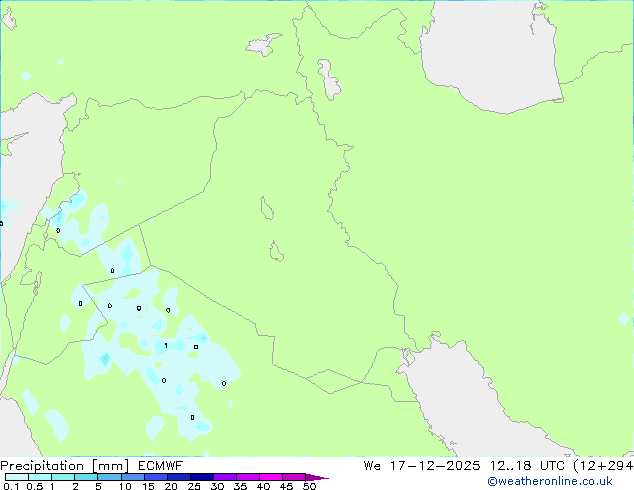The image size is (634, 490).
Task: Select the 20–25 mm legend color swatch
Action: click(x=178, y=477)
